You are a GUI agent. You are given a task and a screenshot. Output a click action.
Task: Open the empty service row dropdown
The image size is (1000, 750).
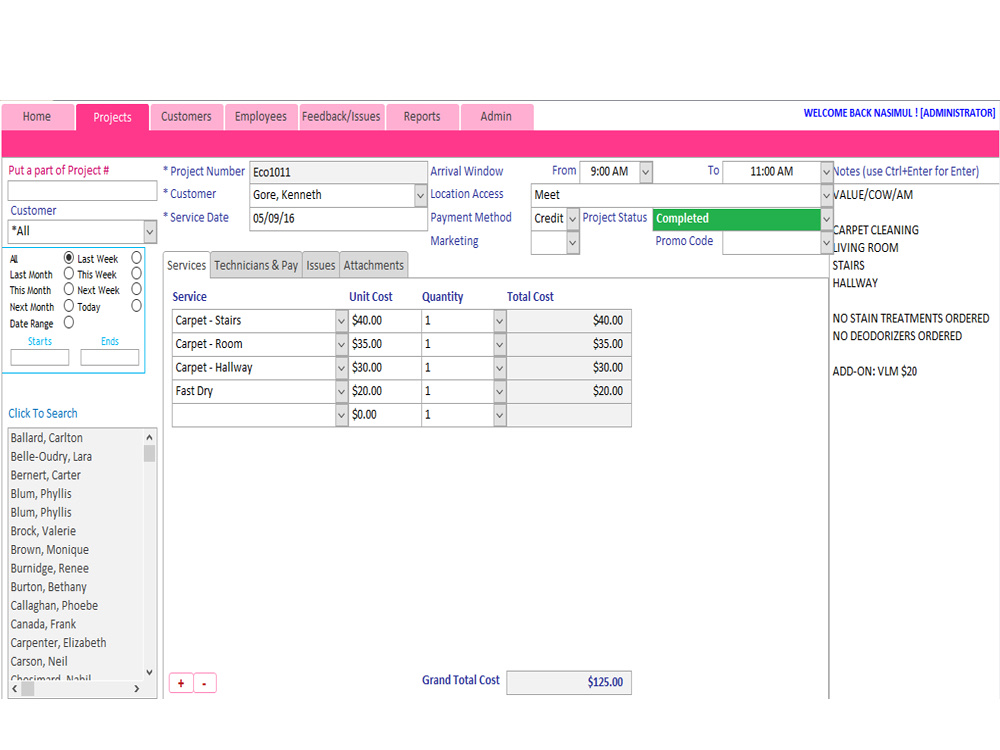coord(342,415)
